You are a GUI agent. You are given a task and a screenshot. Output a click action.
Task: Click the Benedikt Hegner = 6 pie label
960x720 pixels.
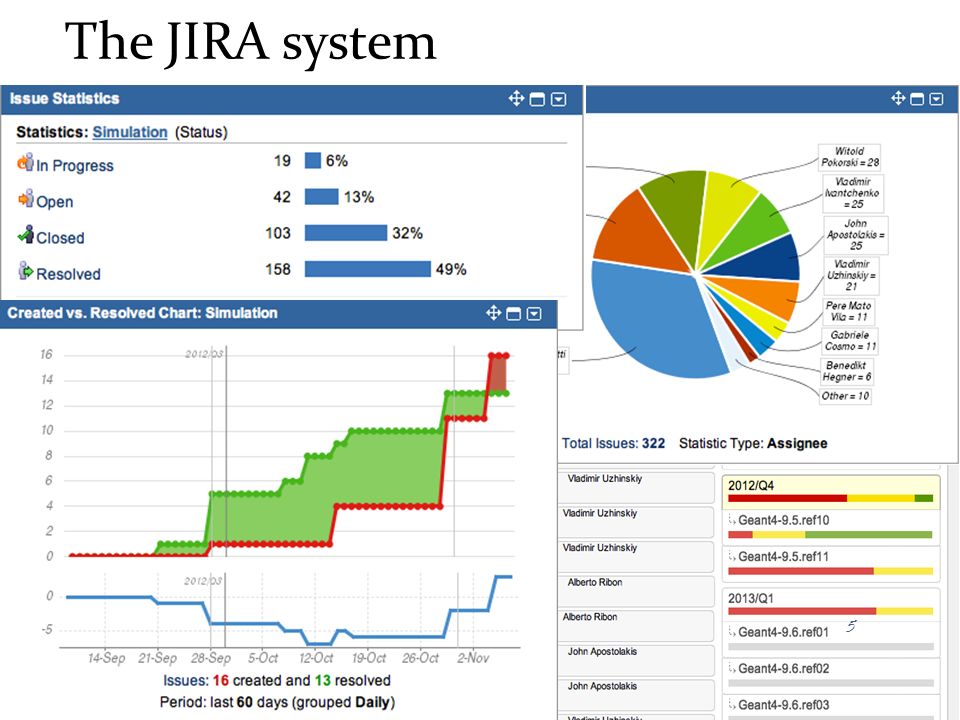[x=846, y=371]
